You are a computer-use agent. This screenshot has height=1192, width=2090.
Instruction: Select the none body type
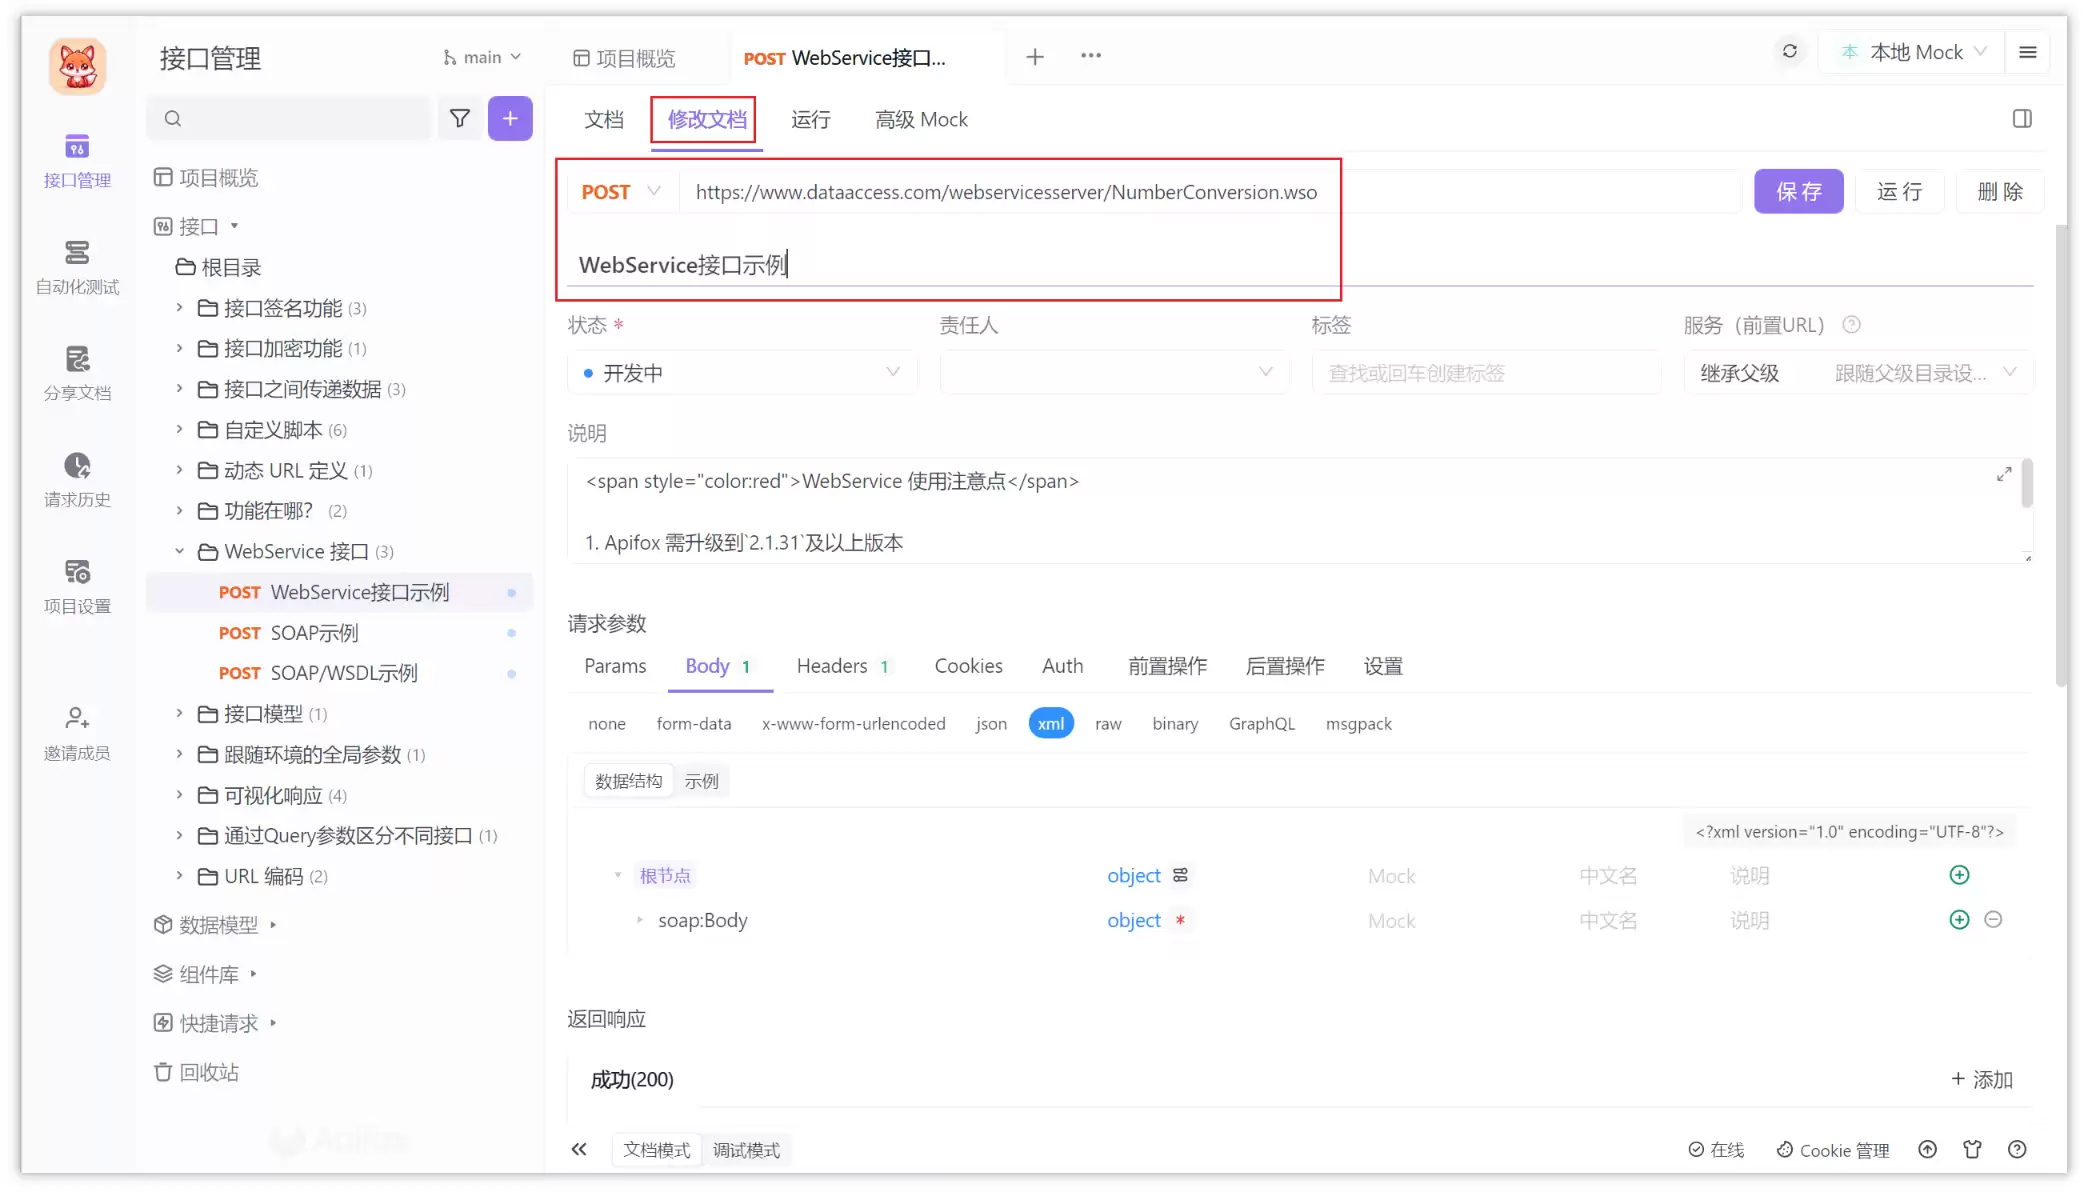pos(607,724)
